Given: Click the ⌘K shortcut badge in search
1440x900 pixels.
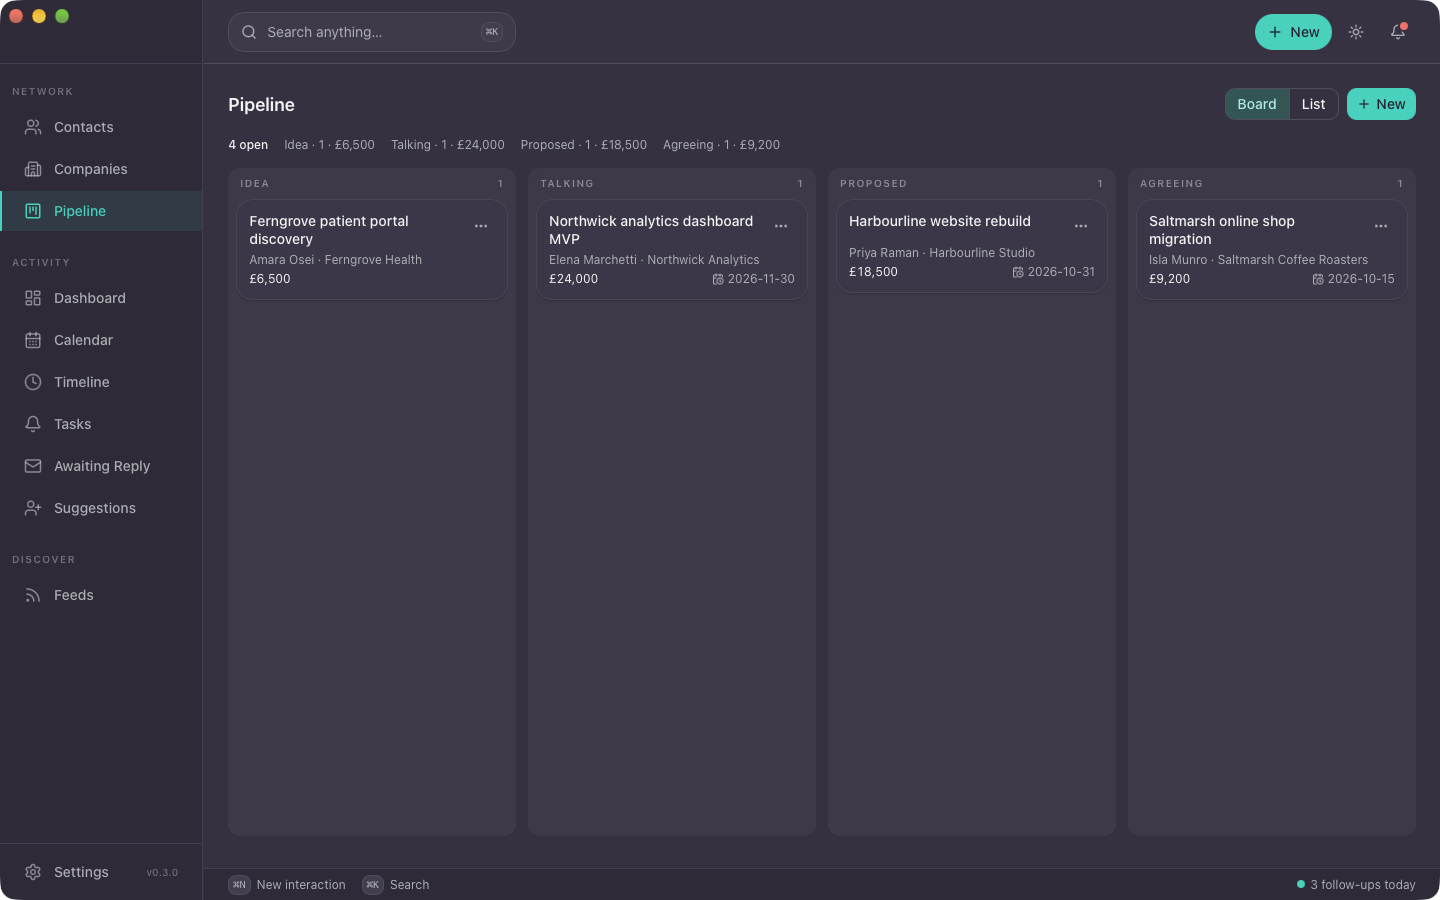Looking at the screenshot, I should click(491, 32).
